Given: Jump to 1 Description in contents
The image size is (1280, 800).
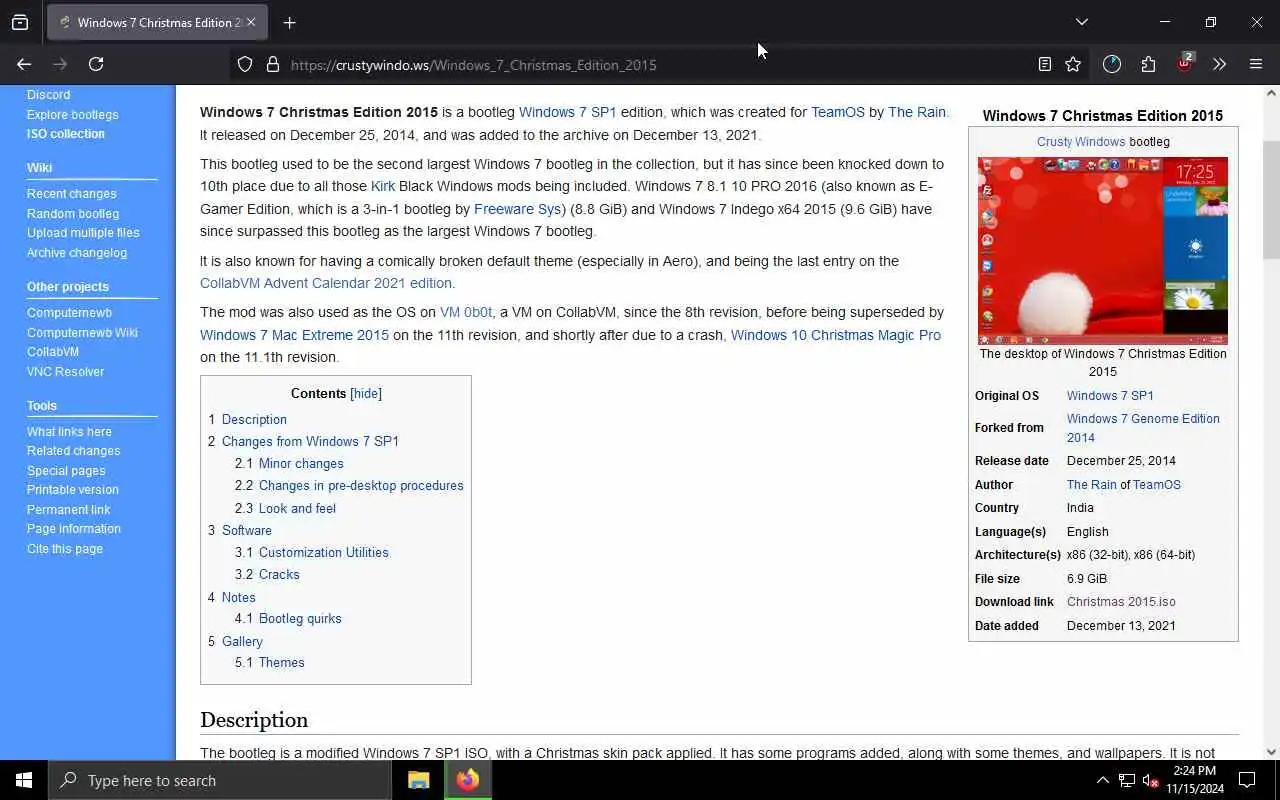Looking at the screenshot, I should [247, 420].
